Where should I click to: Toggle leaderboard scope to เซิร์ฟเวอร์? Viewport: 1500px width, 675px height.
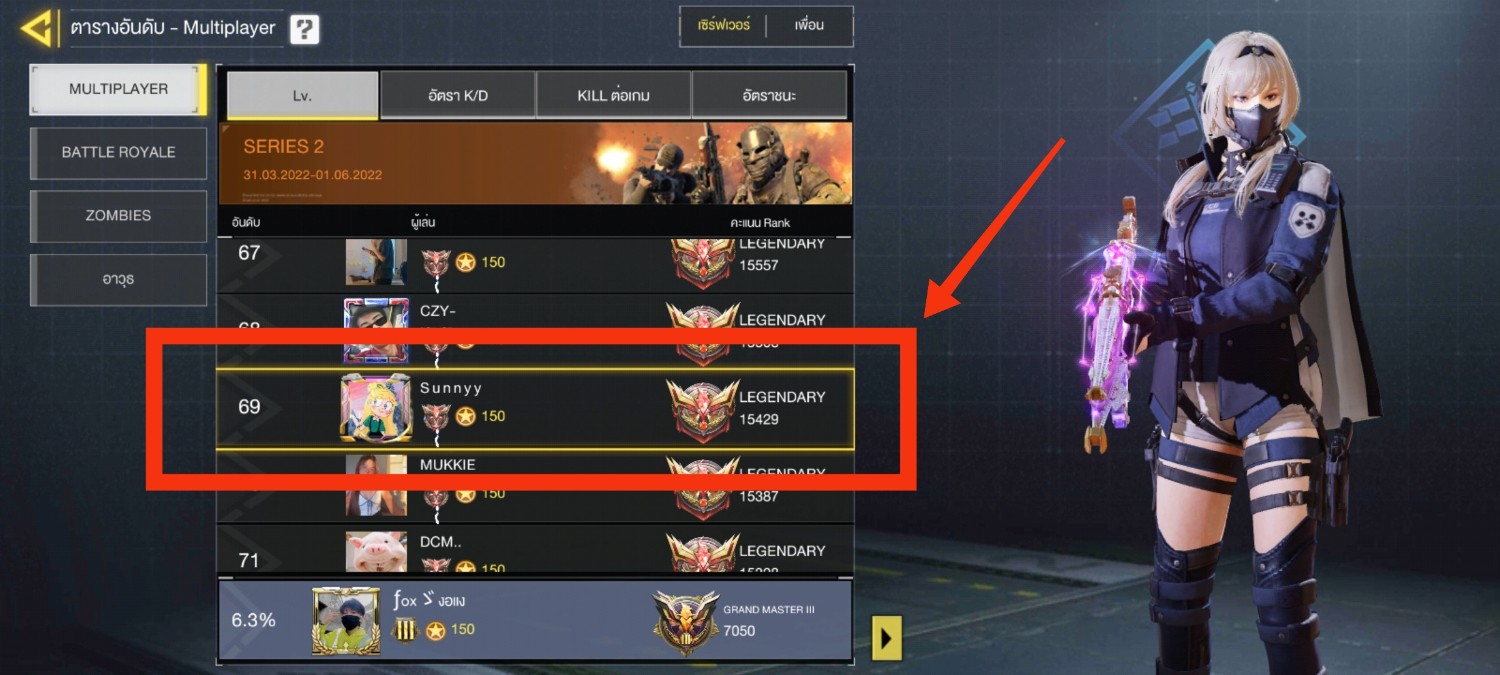(723, 25)
